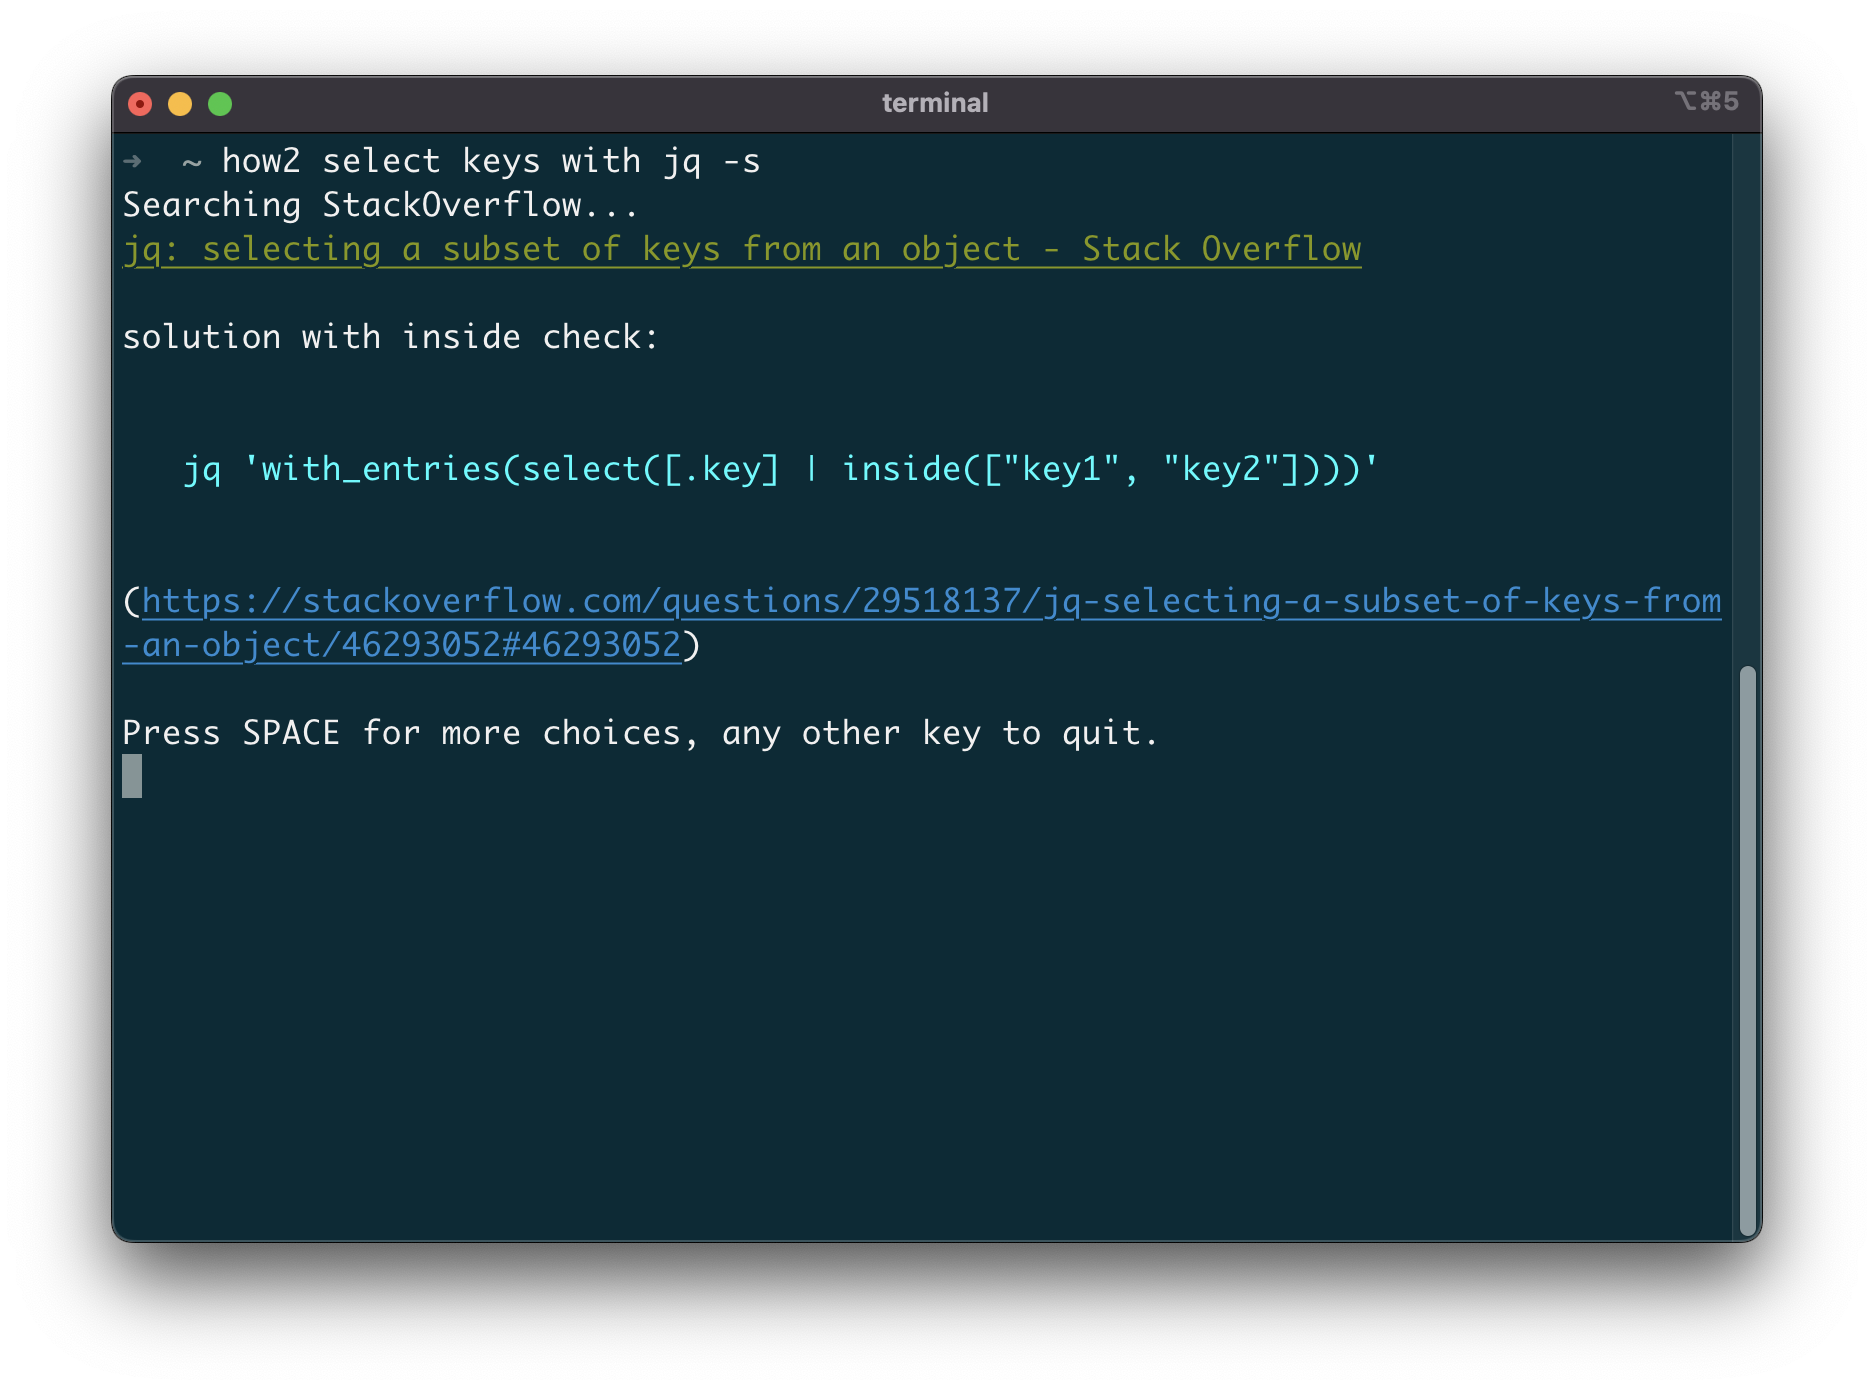Click the tilde home directory symbol
This screenshot has height=1390, width=1874.
point(192,162)
